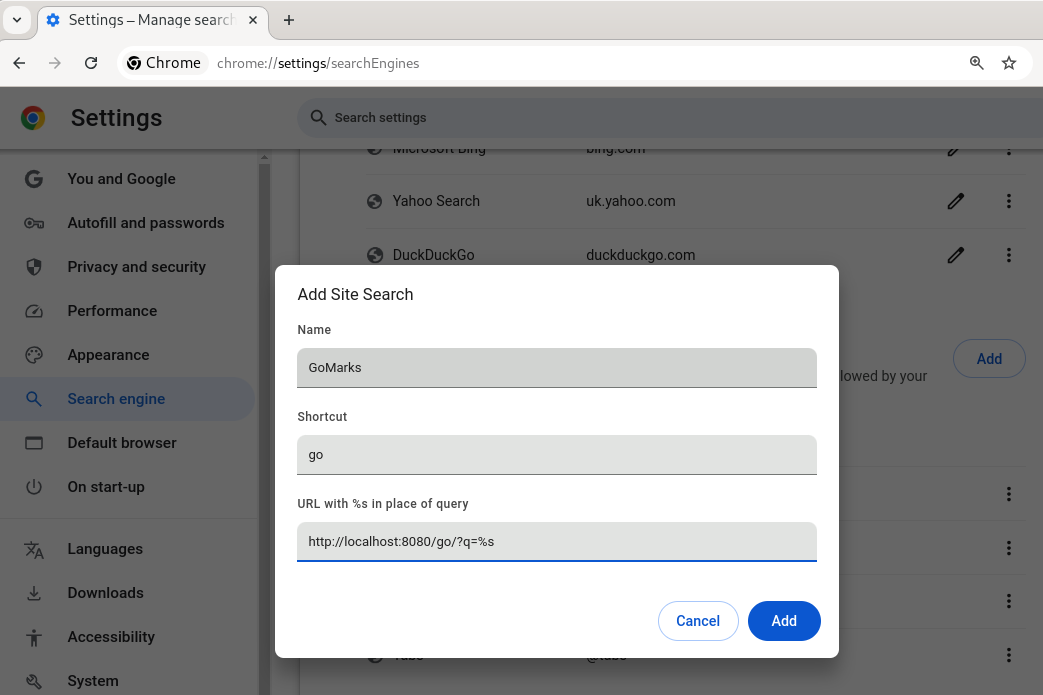Click the browser reload icon
Viewport: 1043px width, 695px height.
[x=91, y=63]
